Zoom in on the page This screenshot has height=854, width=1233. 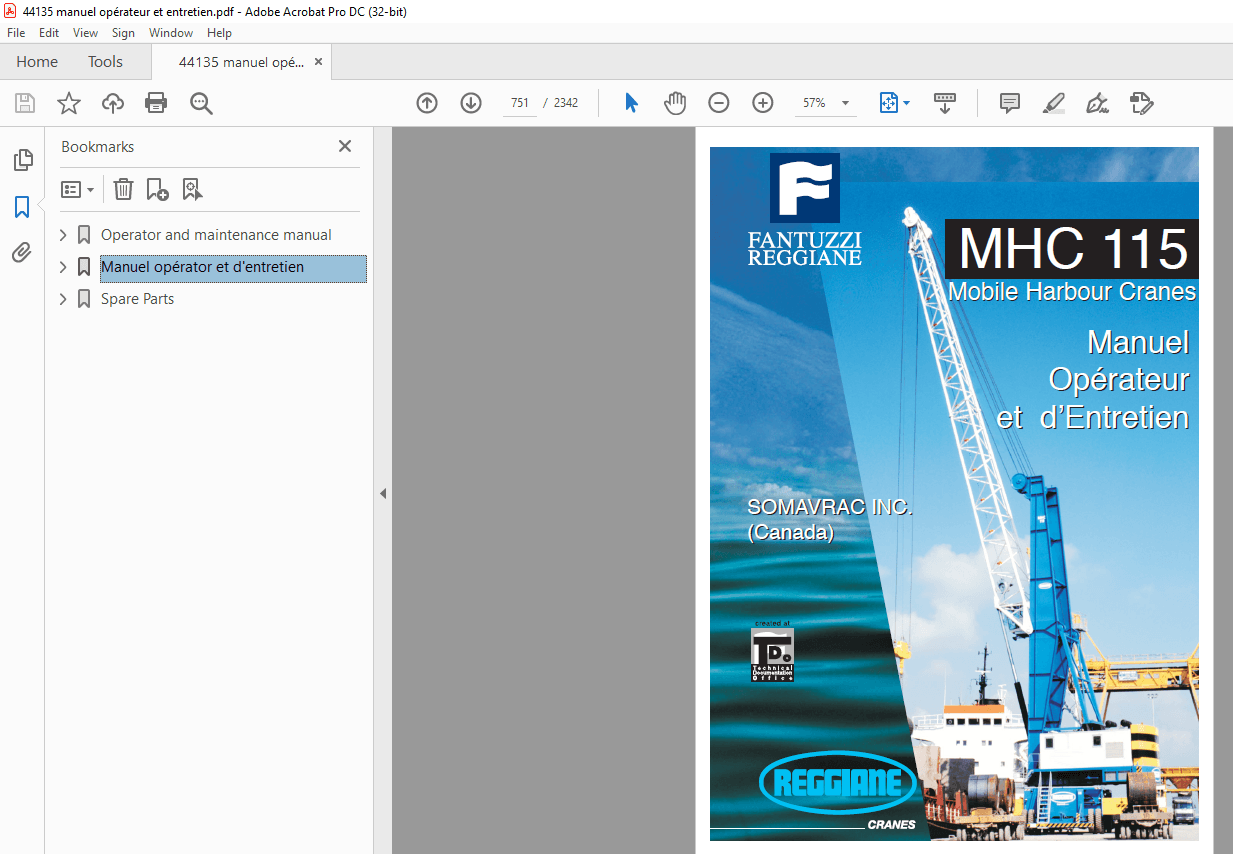[x=762, y=102]
